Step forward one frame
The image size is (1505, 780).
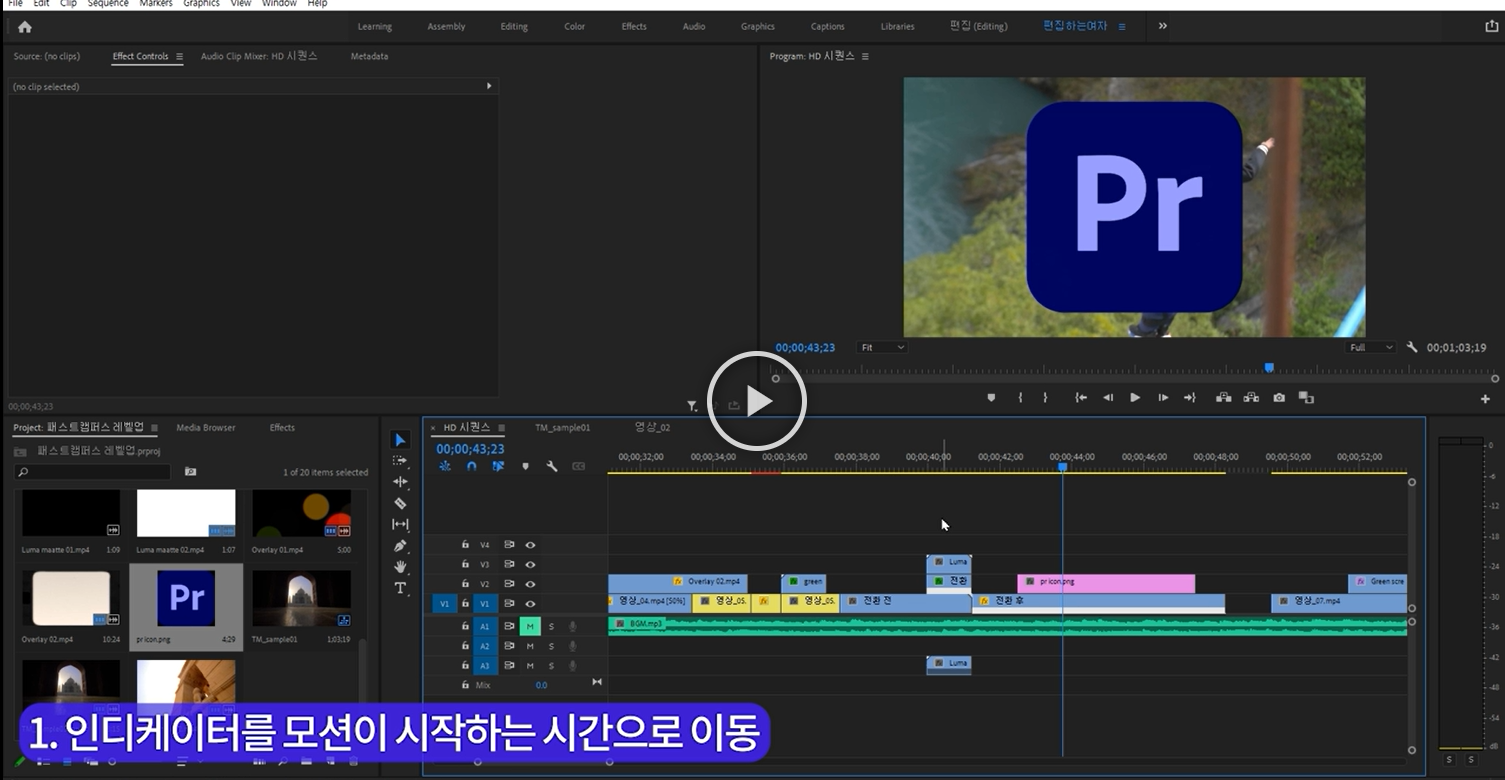pos(1163,398)
